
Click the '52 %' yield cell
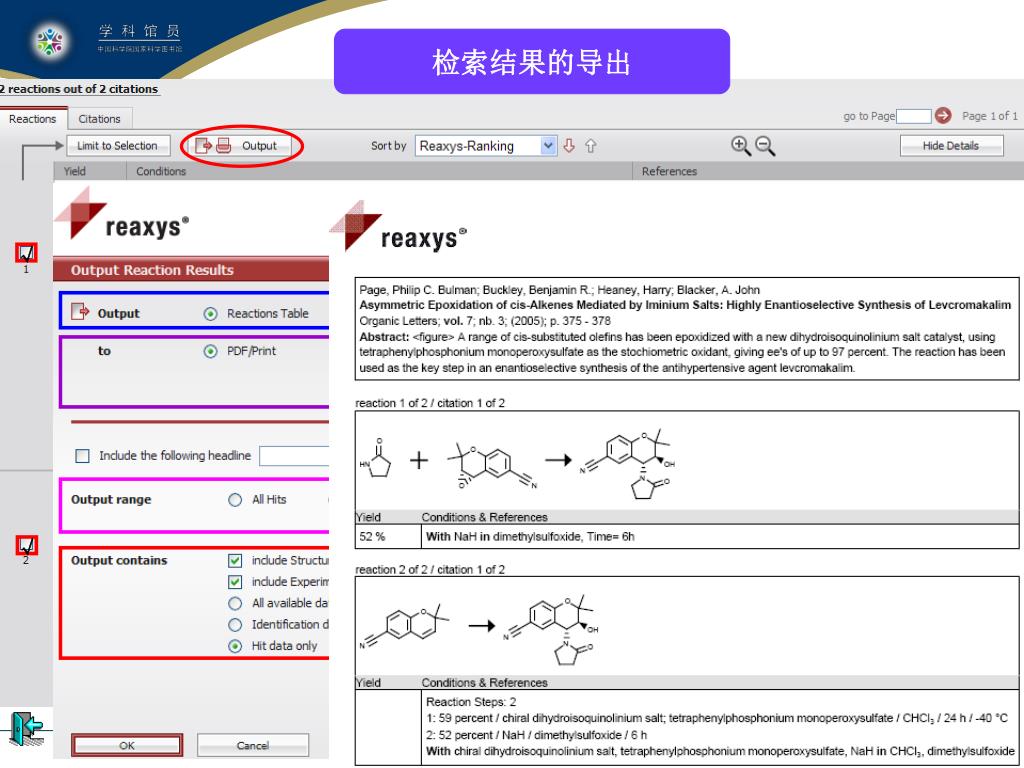[x=372, y=537]
